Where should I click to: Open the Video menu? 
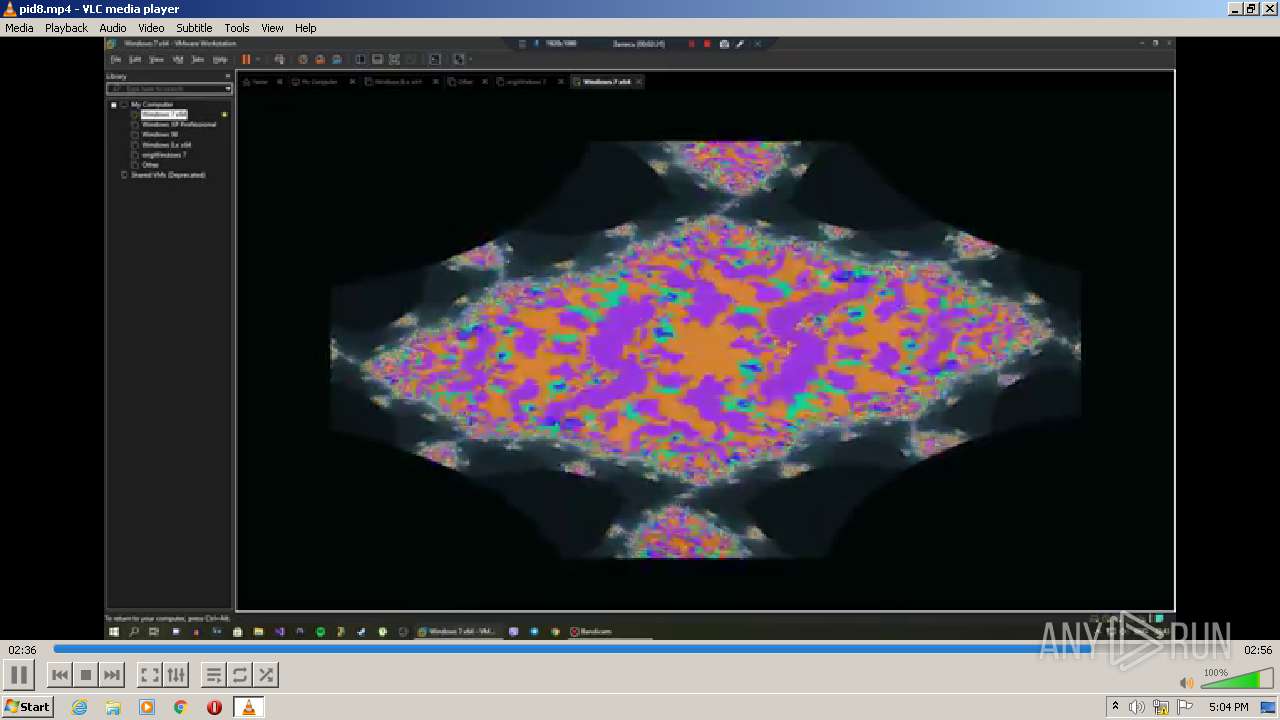[x=151, y=28]
